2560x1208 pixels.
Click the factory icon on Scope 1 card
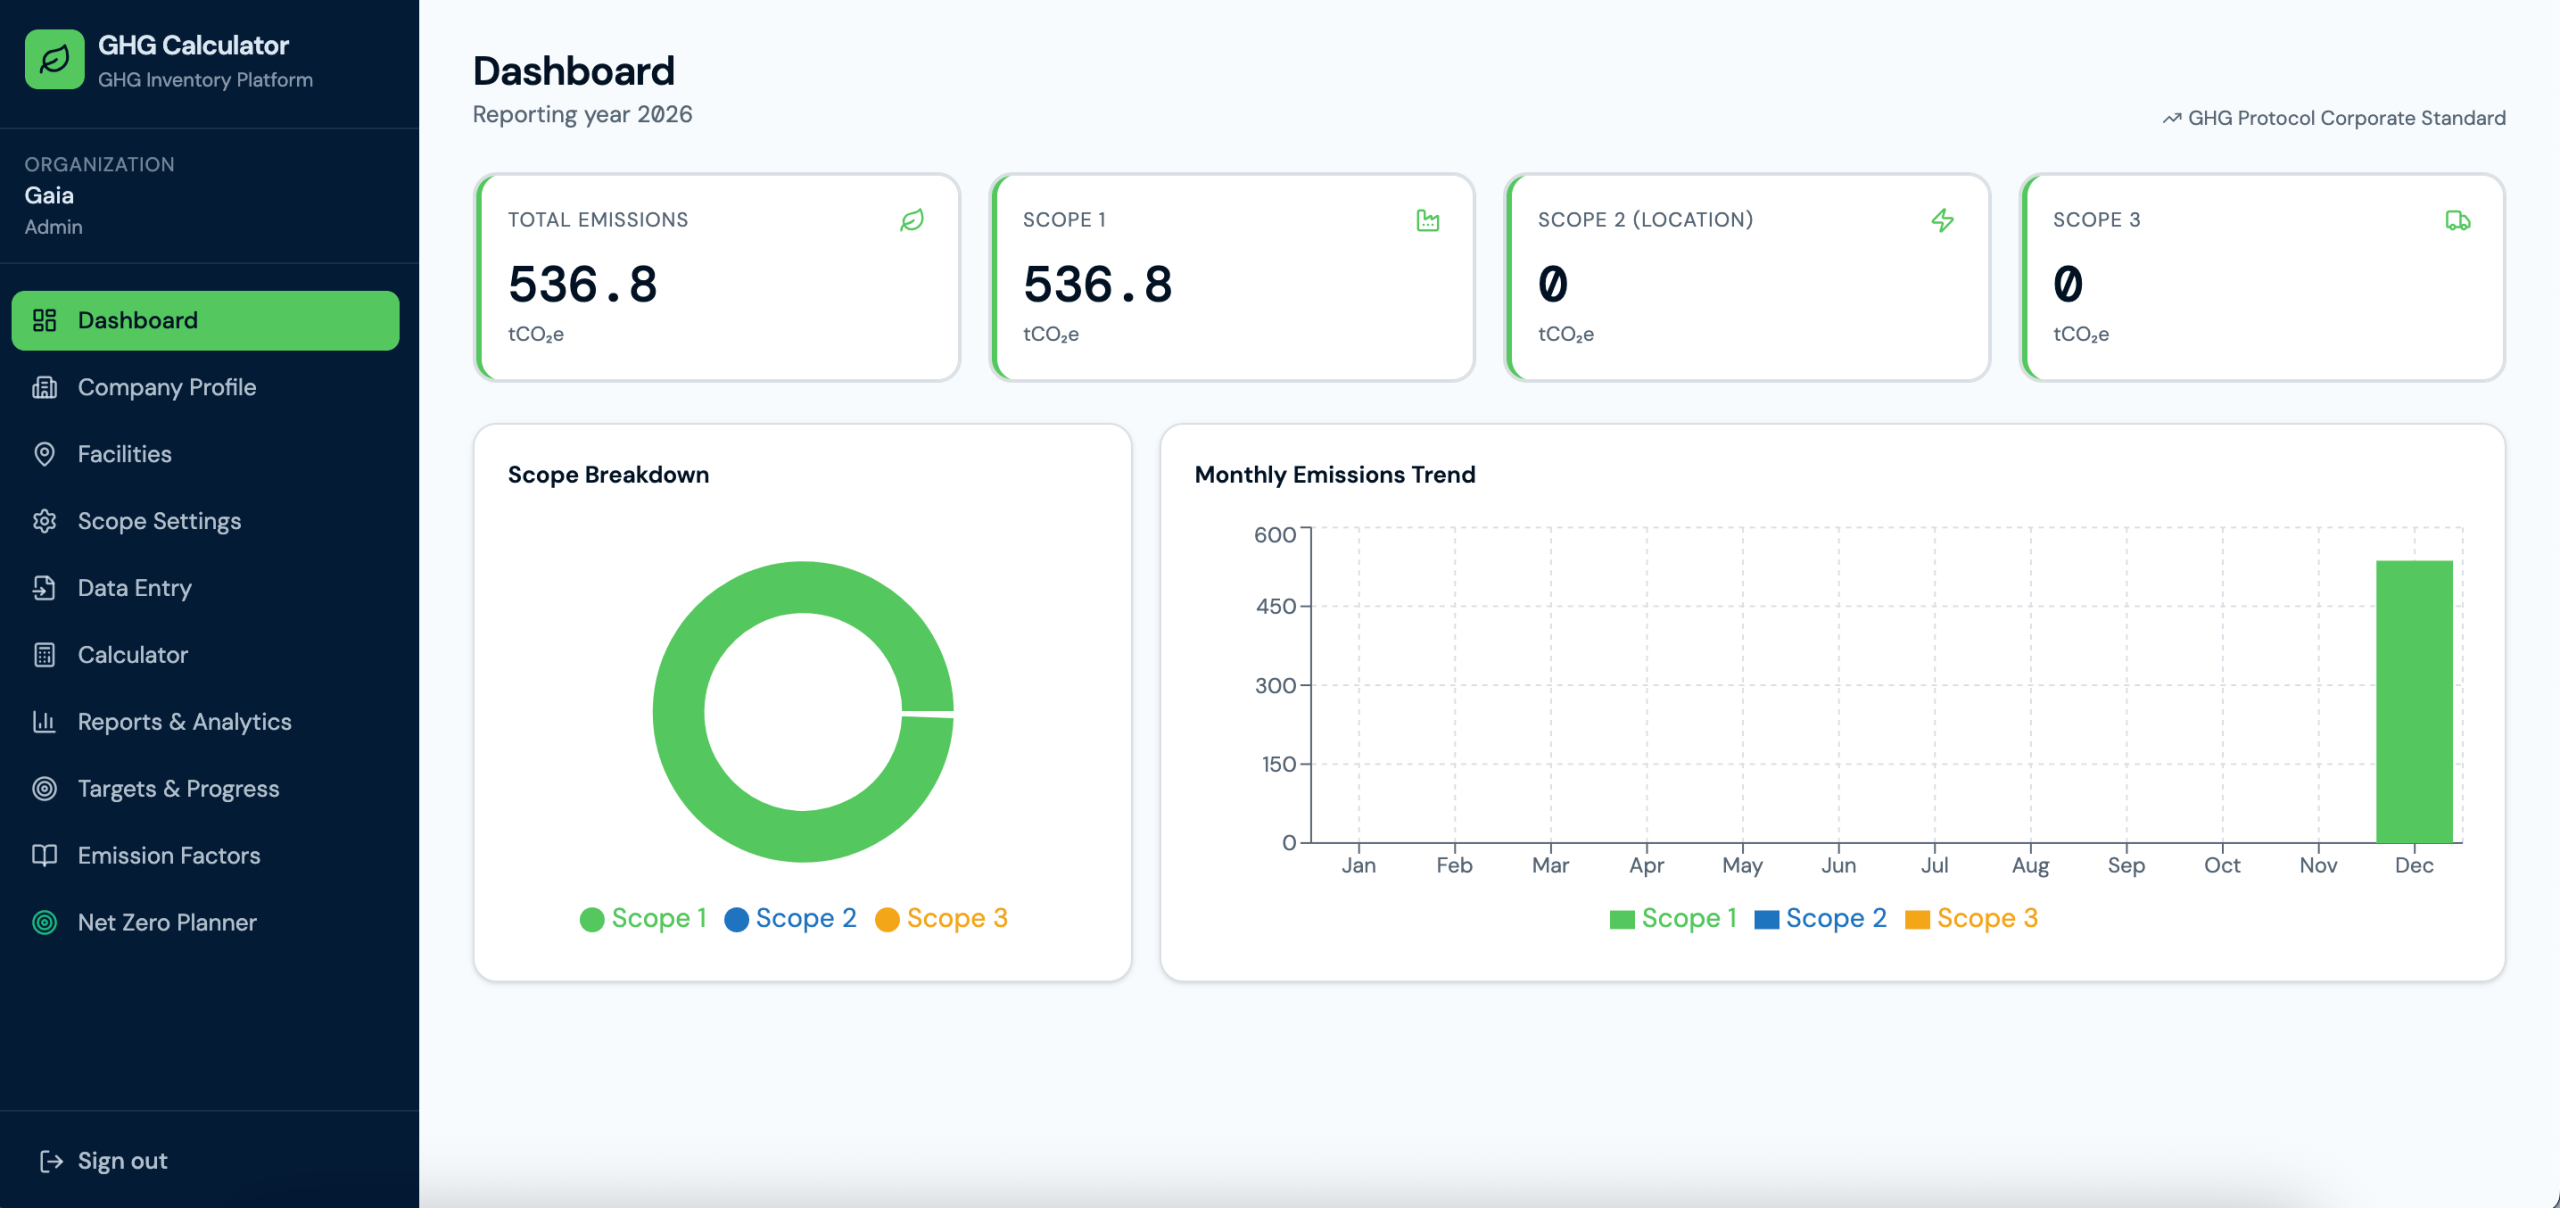pos(1428,220)
